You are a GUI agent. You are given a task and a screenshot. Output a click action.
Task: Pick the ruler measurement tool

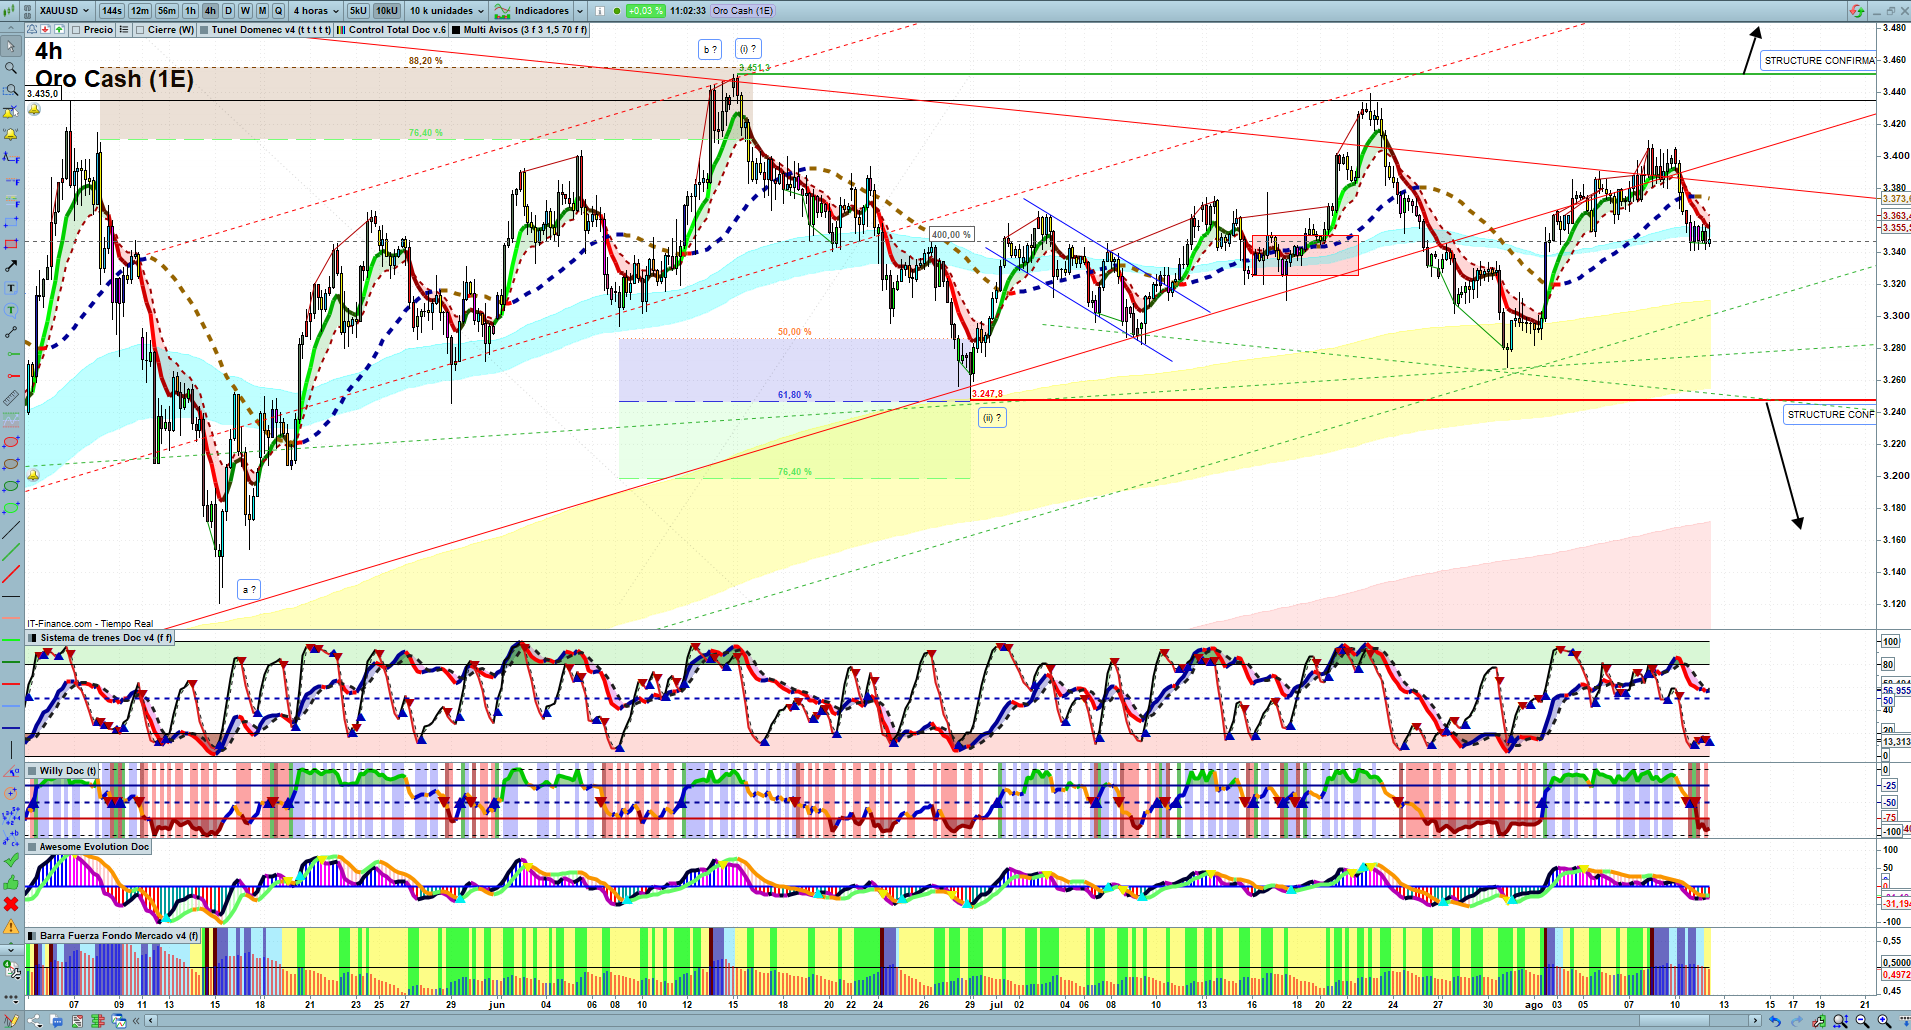pyautogui.click(x=11, y=398)
